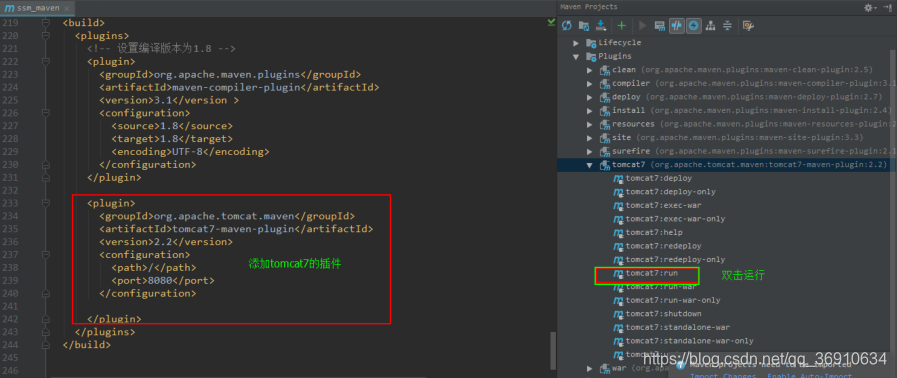Select the tomcat7:exec-war-only goal icon

pyautogui.click(x=618, y=219)
